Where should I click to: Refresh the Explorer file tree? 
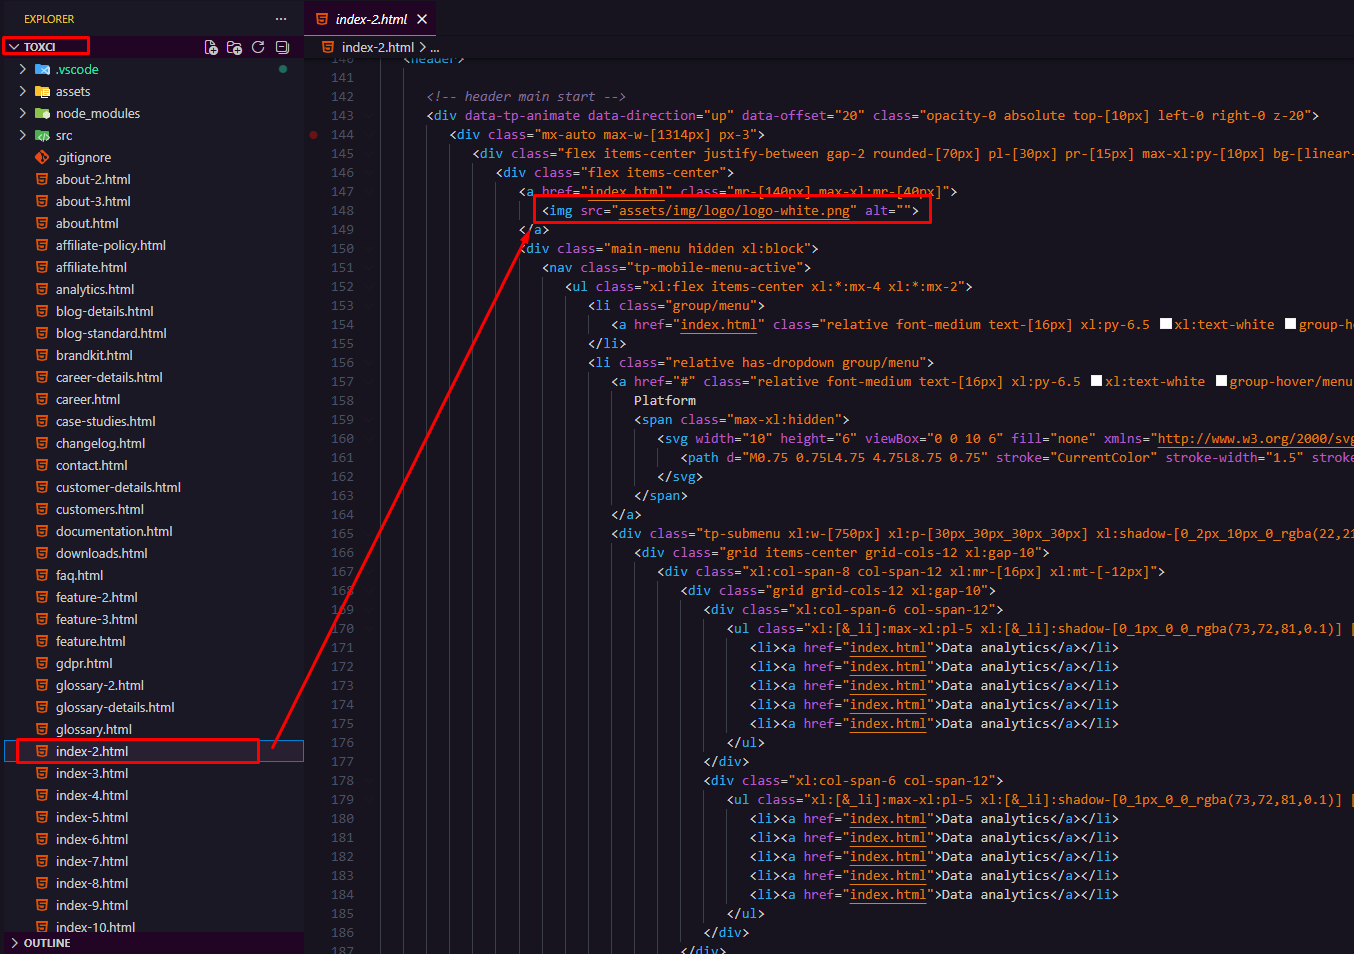[x=258, y=47]
